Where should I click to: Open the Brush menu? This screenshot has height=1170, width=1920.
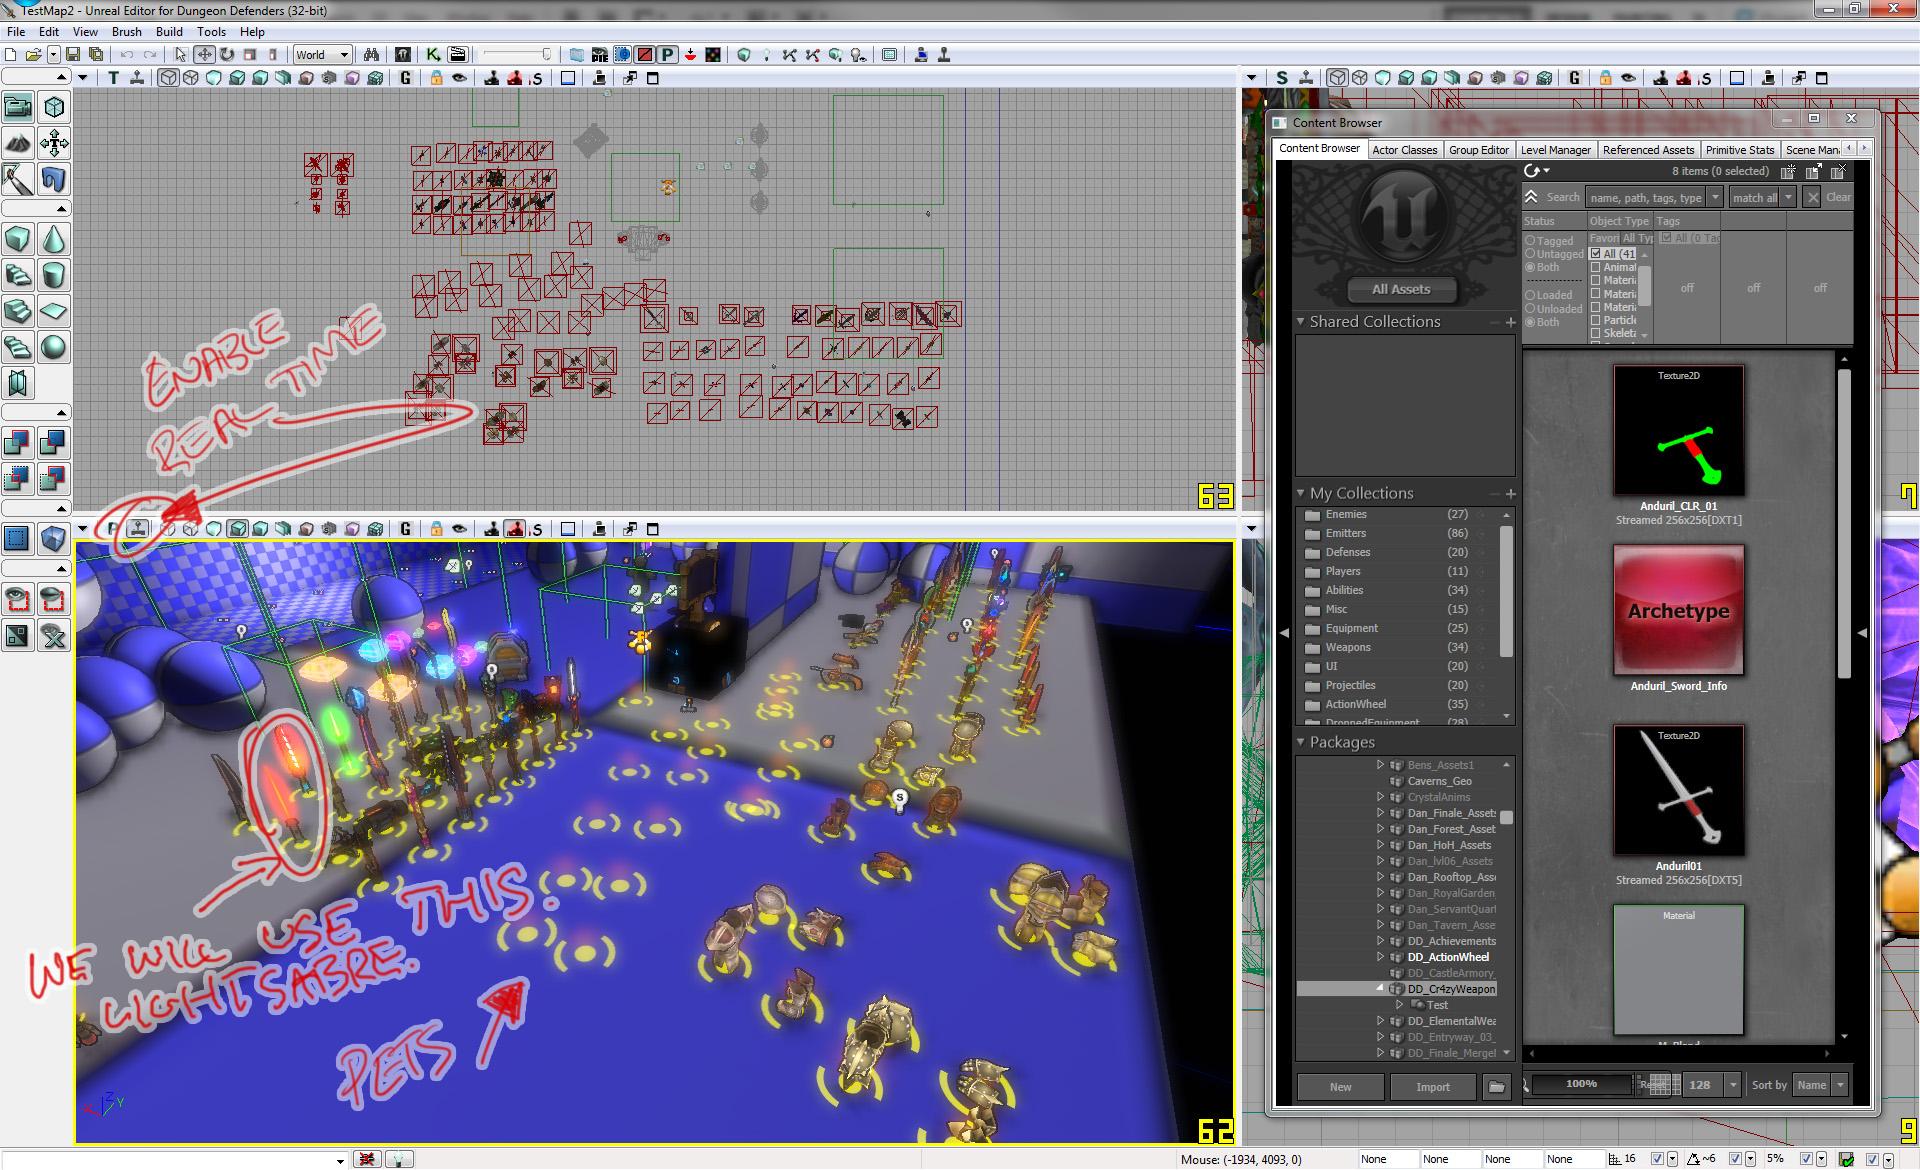point(126,32)
